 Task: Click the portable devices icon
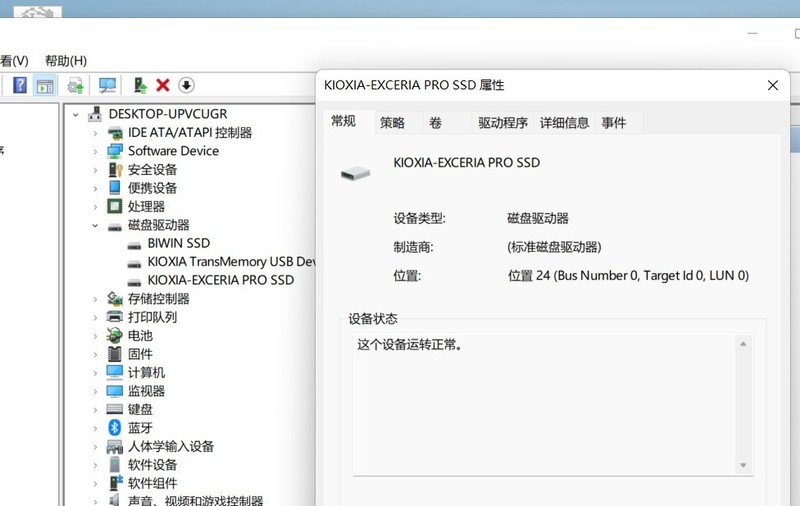(x=115, y=188)
